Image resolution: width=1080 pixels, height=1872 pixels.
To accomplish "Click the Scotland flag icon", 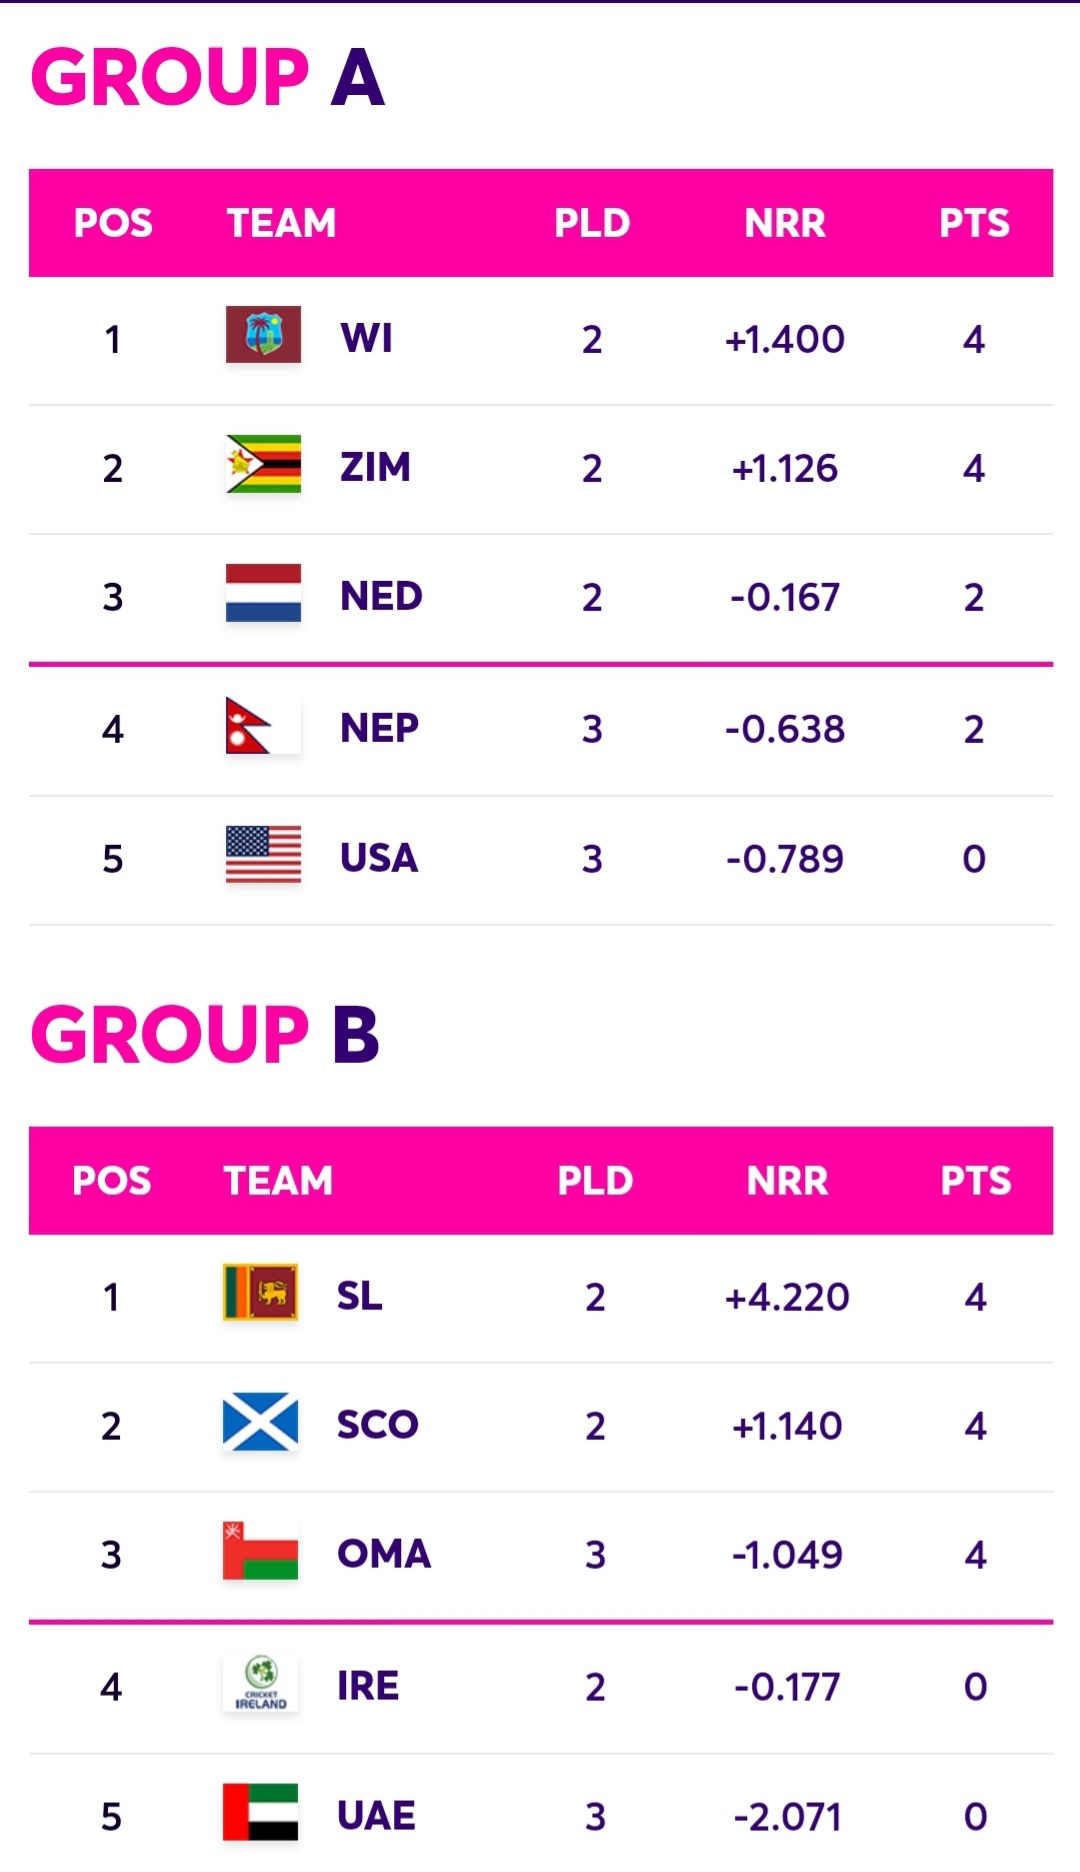I will coord(260,1421).
